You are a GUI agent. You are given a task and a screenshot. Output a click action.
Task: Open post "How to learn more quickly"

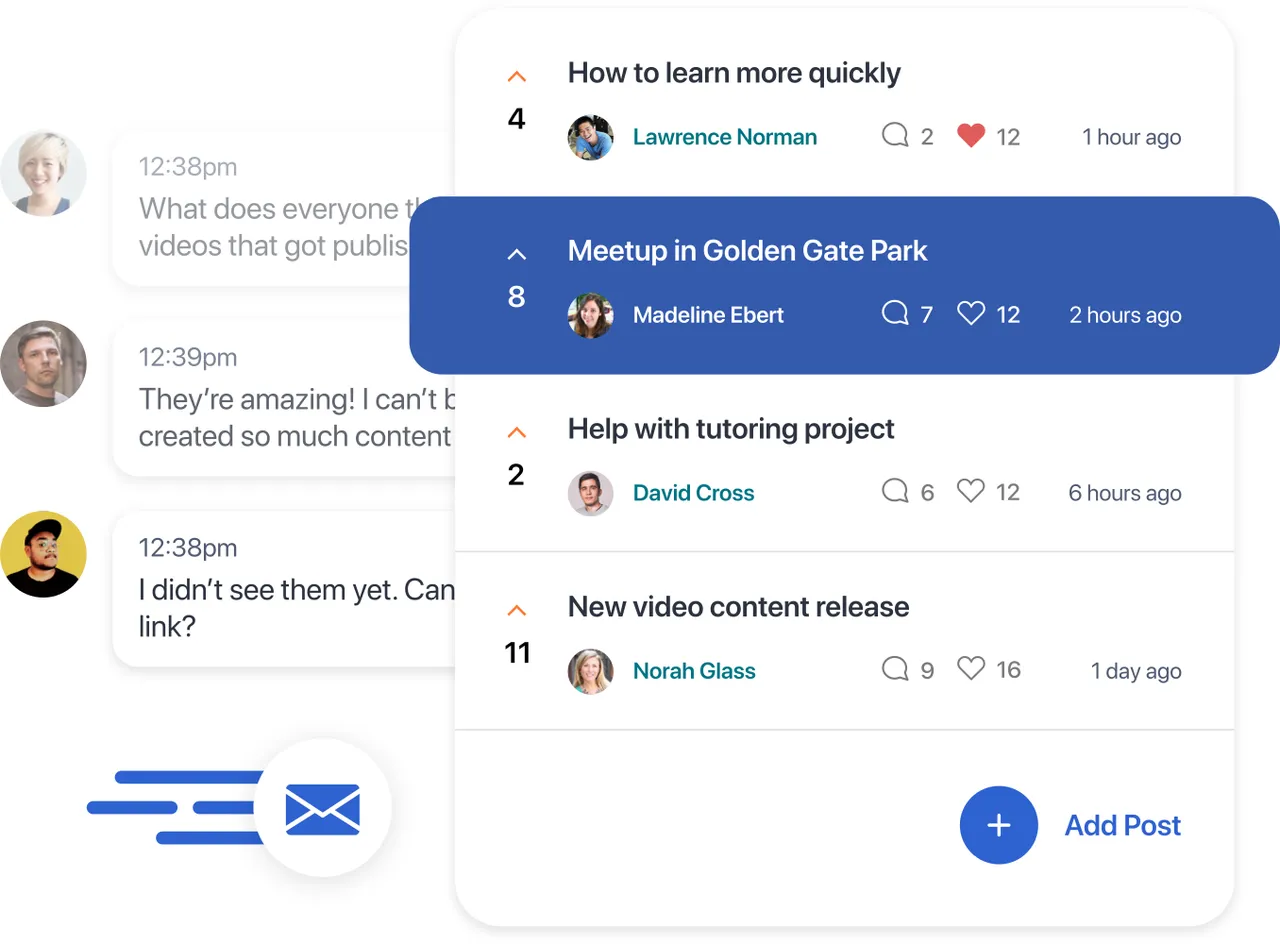click(734, 73)
